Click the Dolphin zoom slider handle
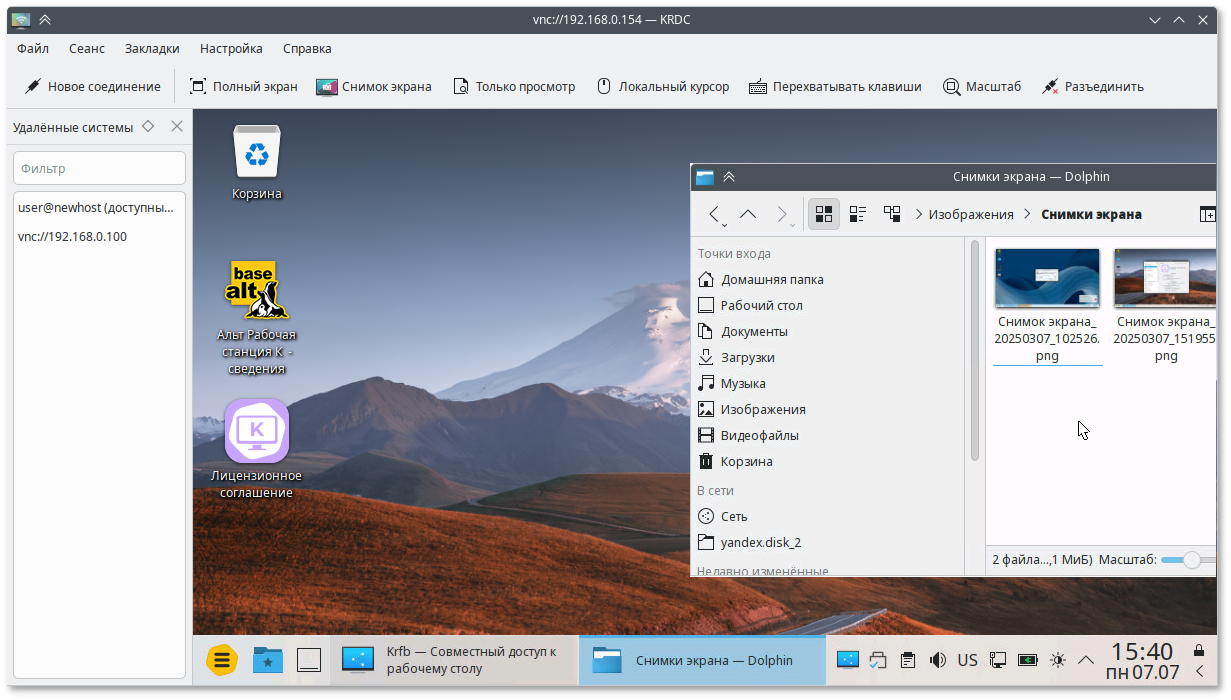Image resolution: width=1231 pixels, height=700 pixels. point(1191,560)
